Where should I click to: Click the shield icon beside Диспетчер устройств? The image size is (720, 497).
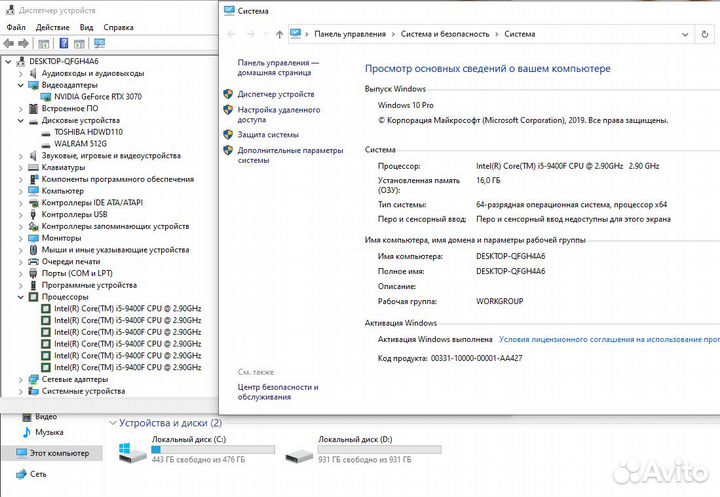(x=228, y=94)
